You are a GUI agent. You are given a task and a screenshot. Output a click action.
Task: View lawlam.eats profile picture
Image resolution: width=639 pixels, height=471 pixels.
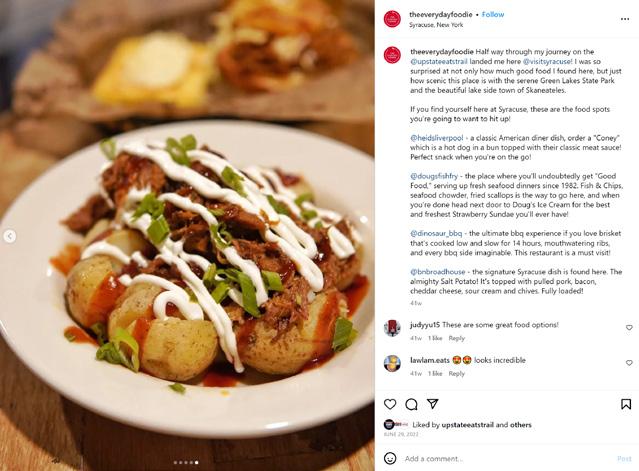392,363
